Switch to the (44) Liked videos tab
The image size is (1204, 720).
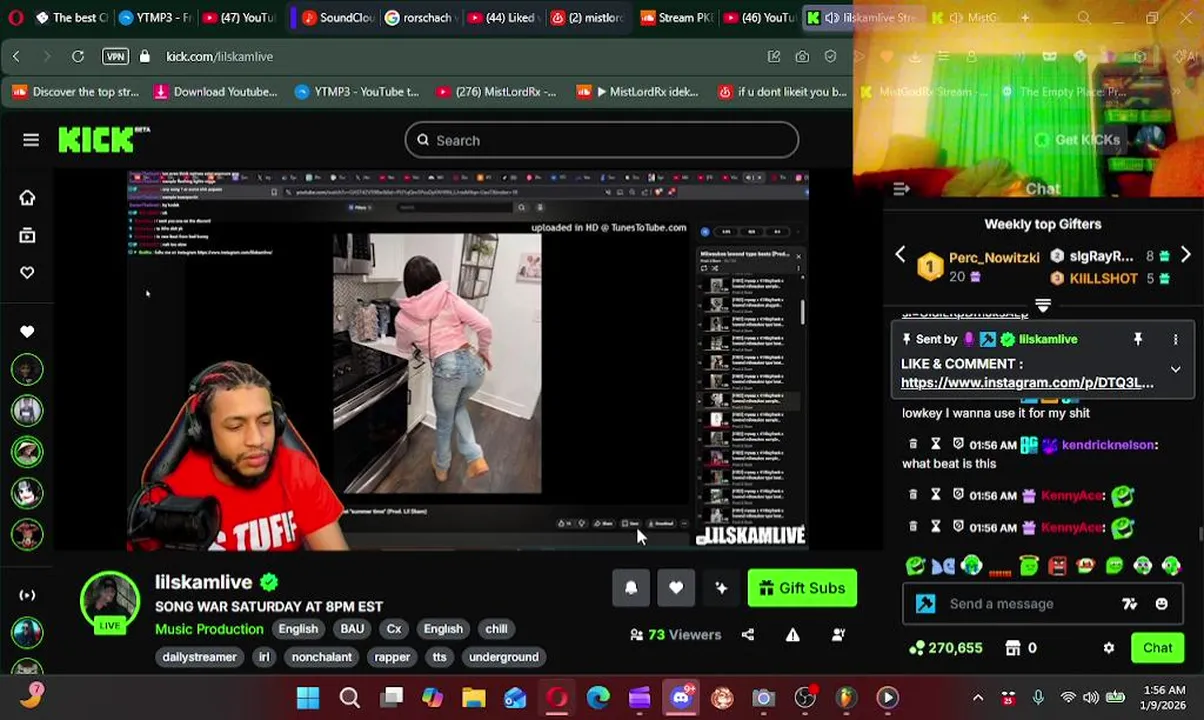click(x=502, y=18)
